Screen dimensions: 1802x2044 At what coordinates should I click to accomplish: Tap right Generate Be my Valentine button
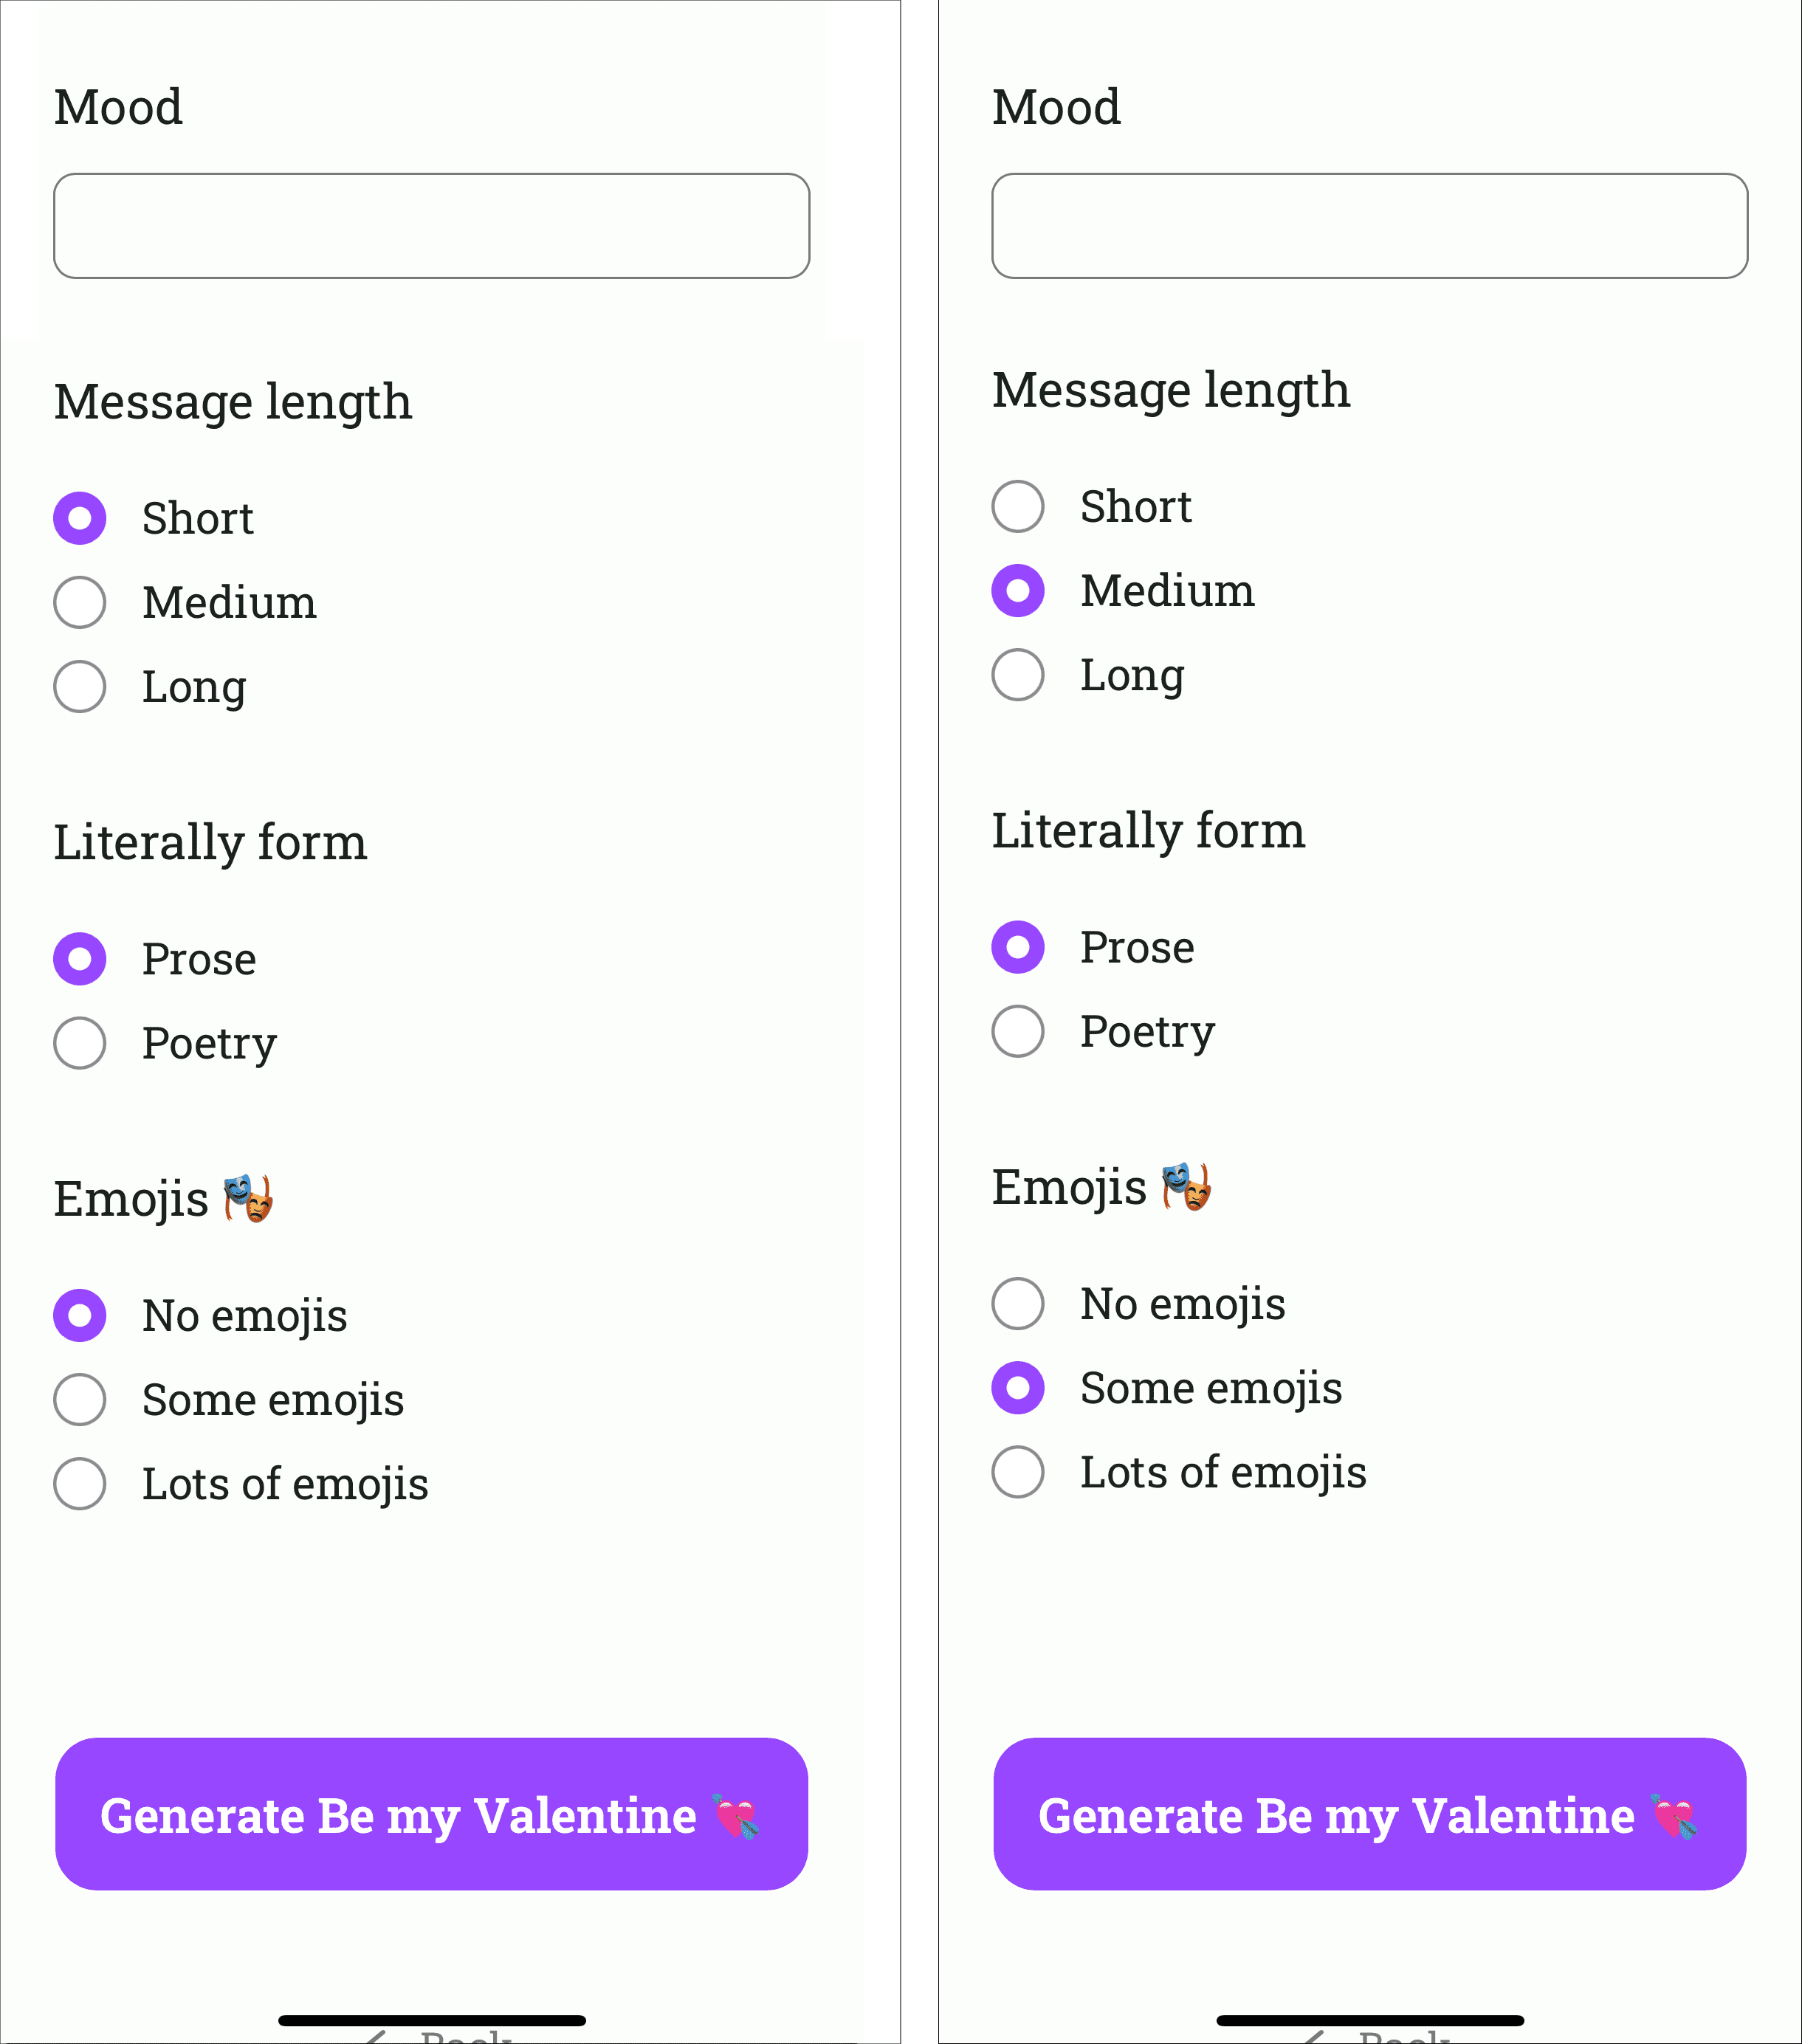click(1369, 1814)
